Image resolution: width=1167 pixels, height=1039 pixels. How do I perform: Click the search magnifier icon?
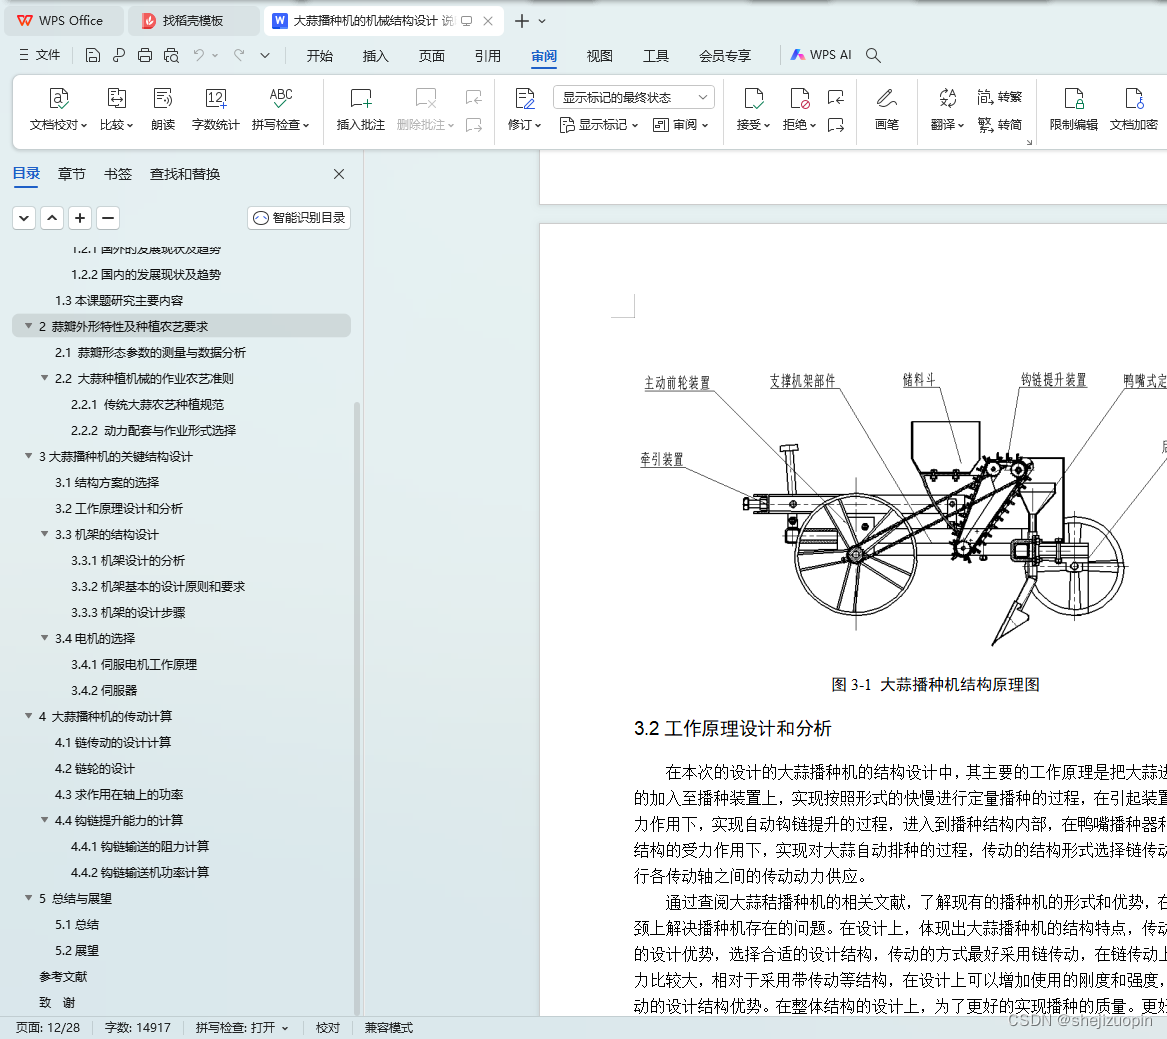(x=874, y=55)
